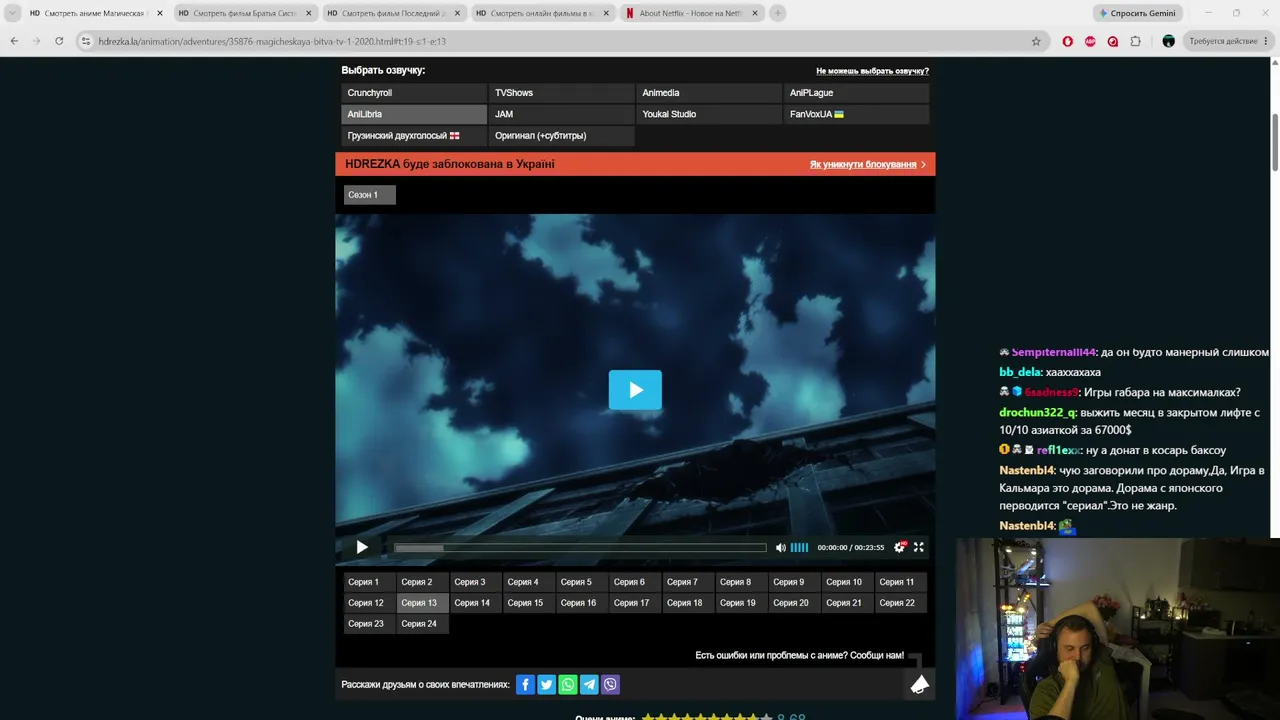Screen dimensions: 1280x720
Task: Share the anime on Facebook
Action: click(x=525, y=684)
